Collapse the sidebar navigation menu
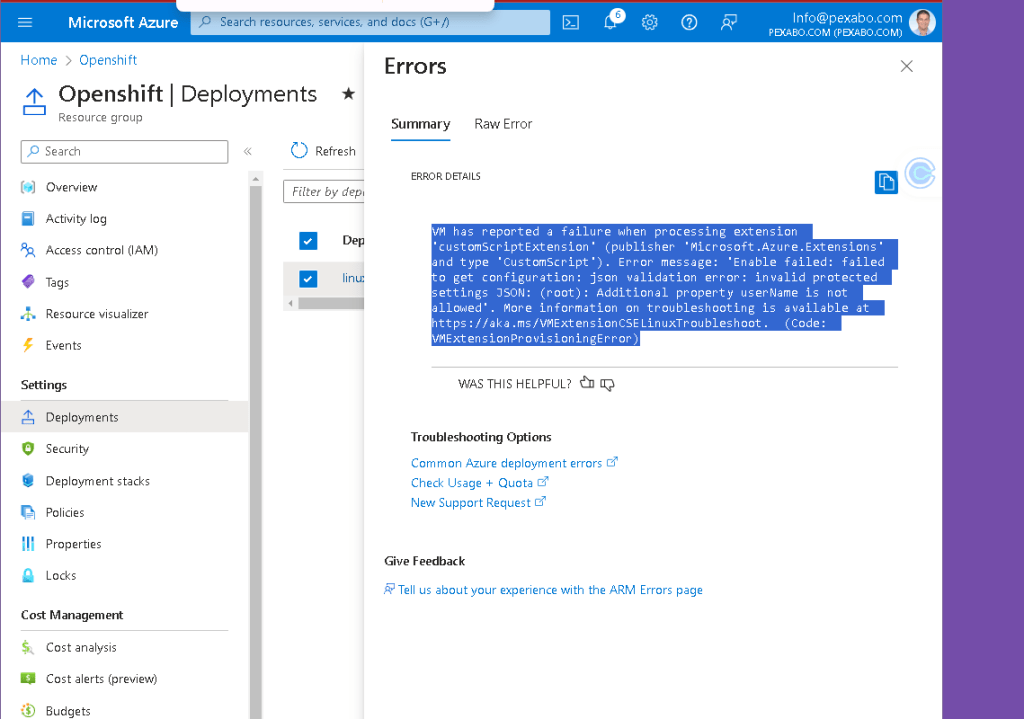This screenshot has height=719, width=1024. coord(248,151)
